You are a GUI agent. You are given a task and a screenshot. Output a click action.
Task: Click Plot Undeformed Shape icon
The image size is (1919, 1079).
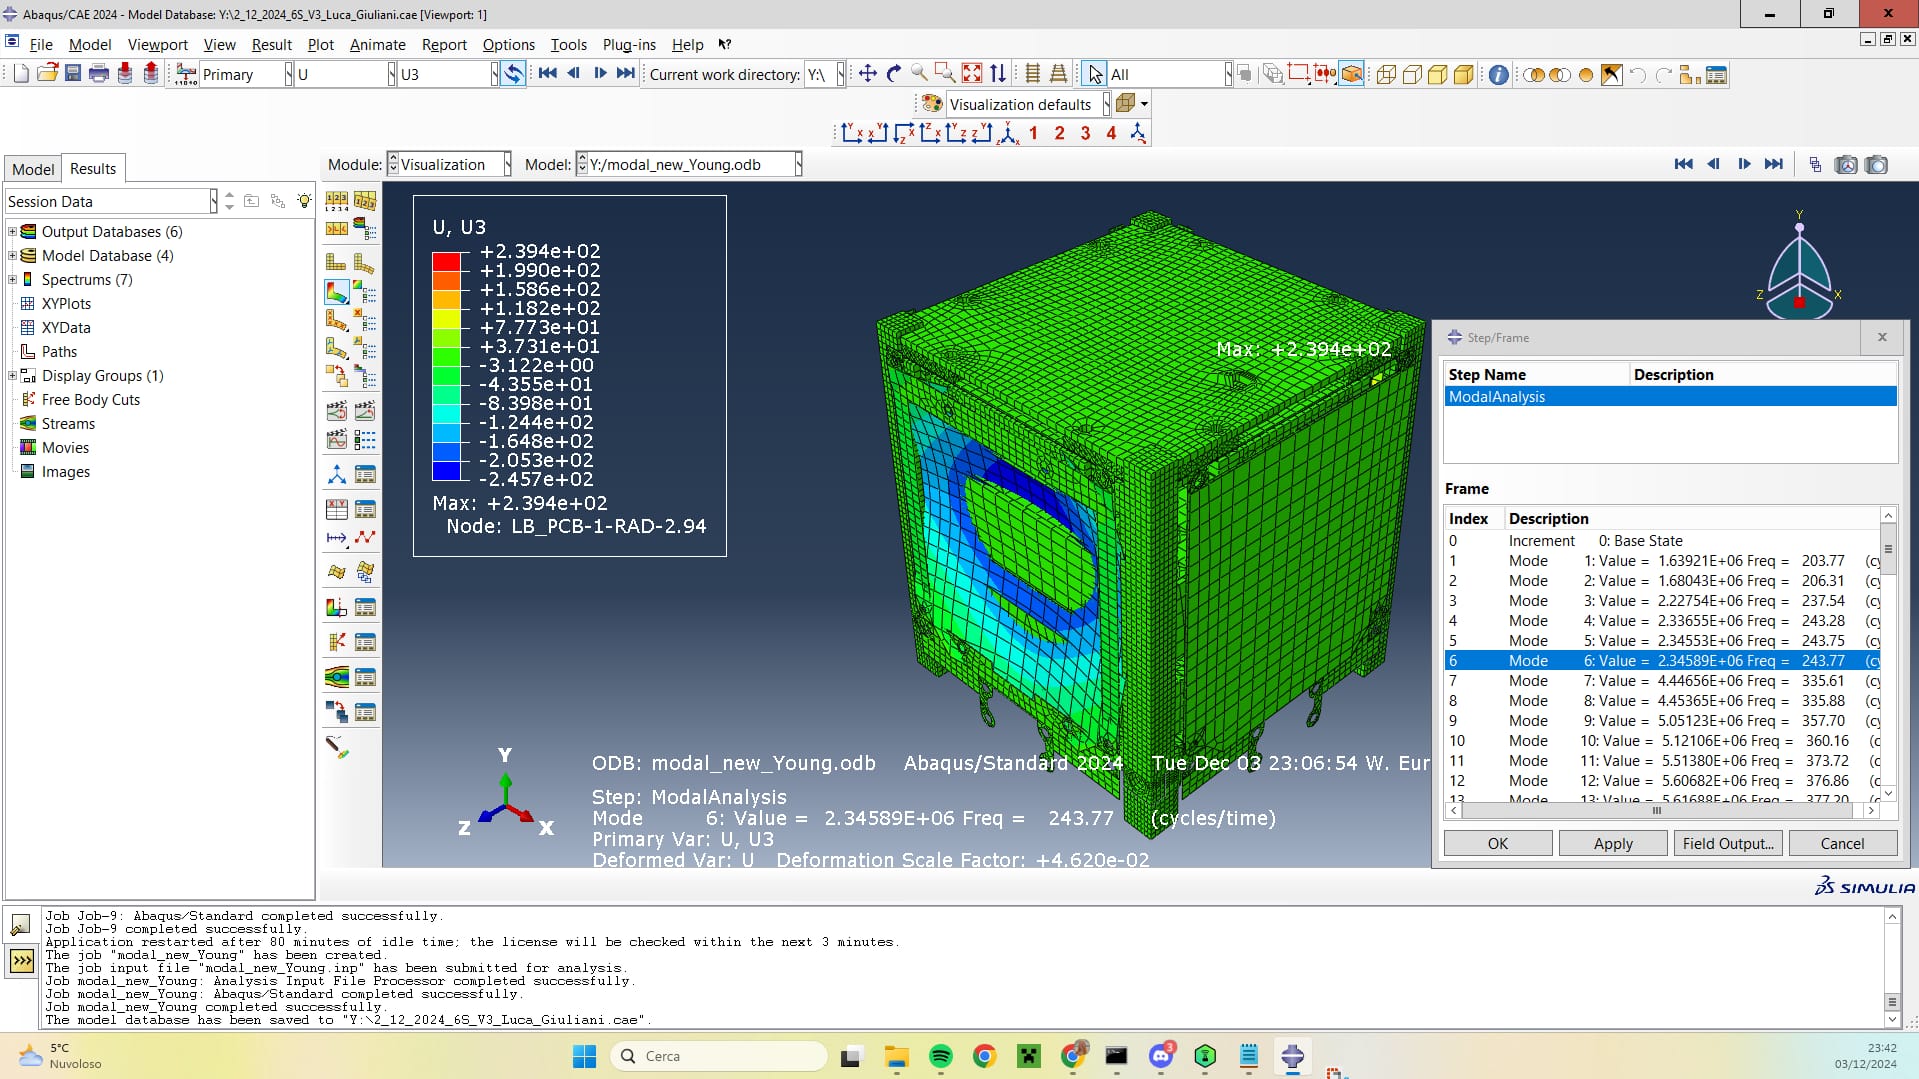point(336,263)
